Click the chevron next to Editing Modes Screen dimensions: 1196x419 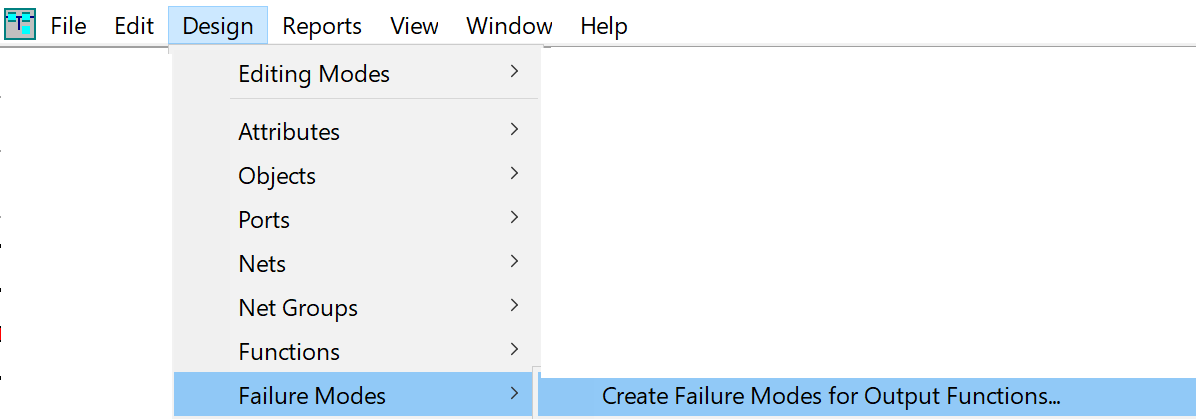click(515, 72)
